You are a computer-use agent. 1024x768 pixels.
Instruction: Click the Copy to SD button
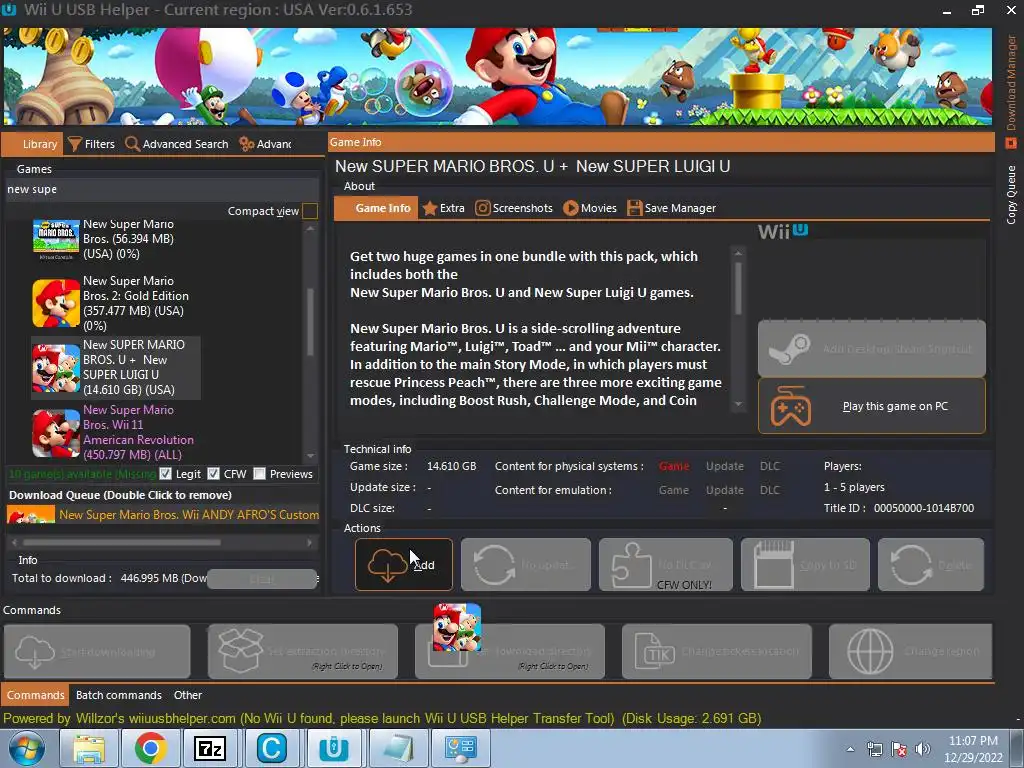click(x=805, y=564)
